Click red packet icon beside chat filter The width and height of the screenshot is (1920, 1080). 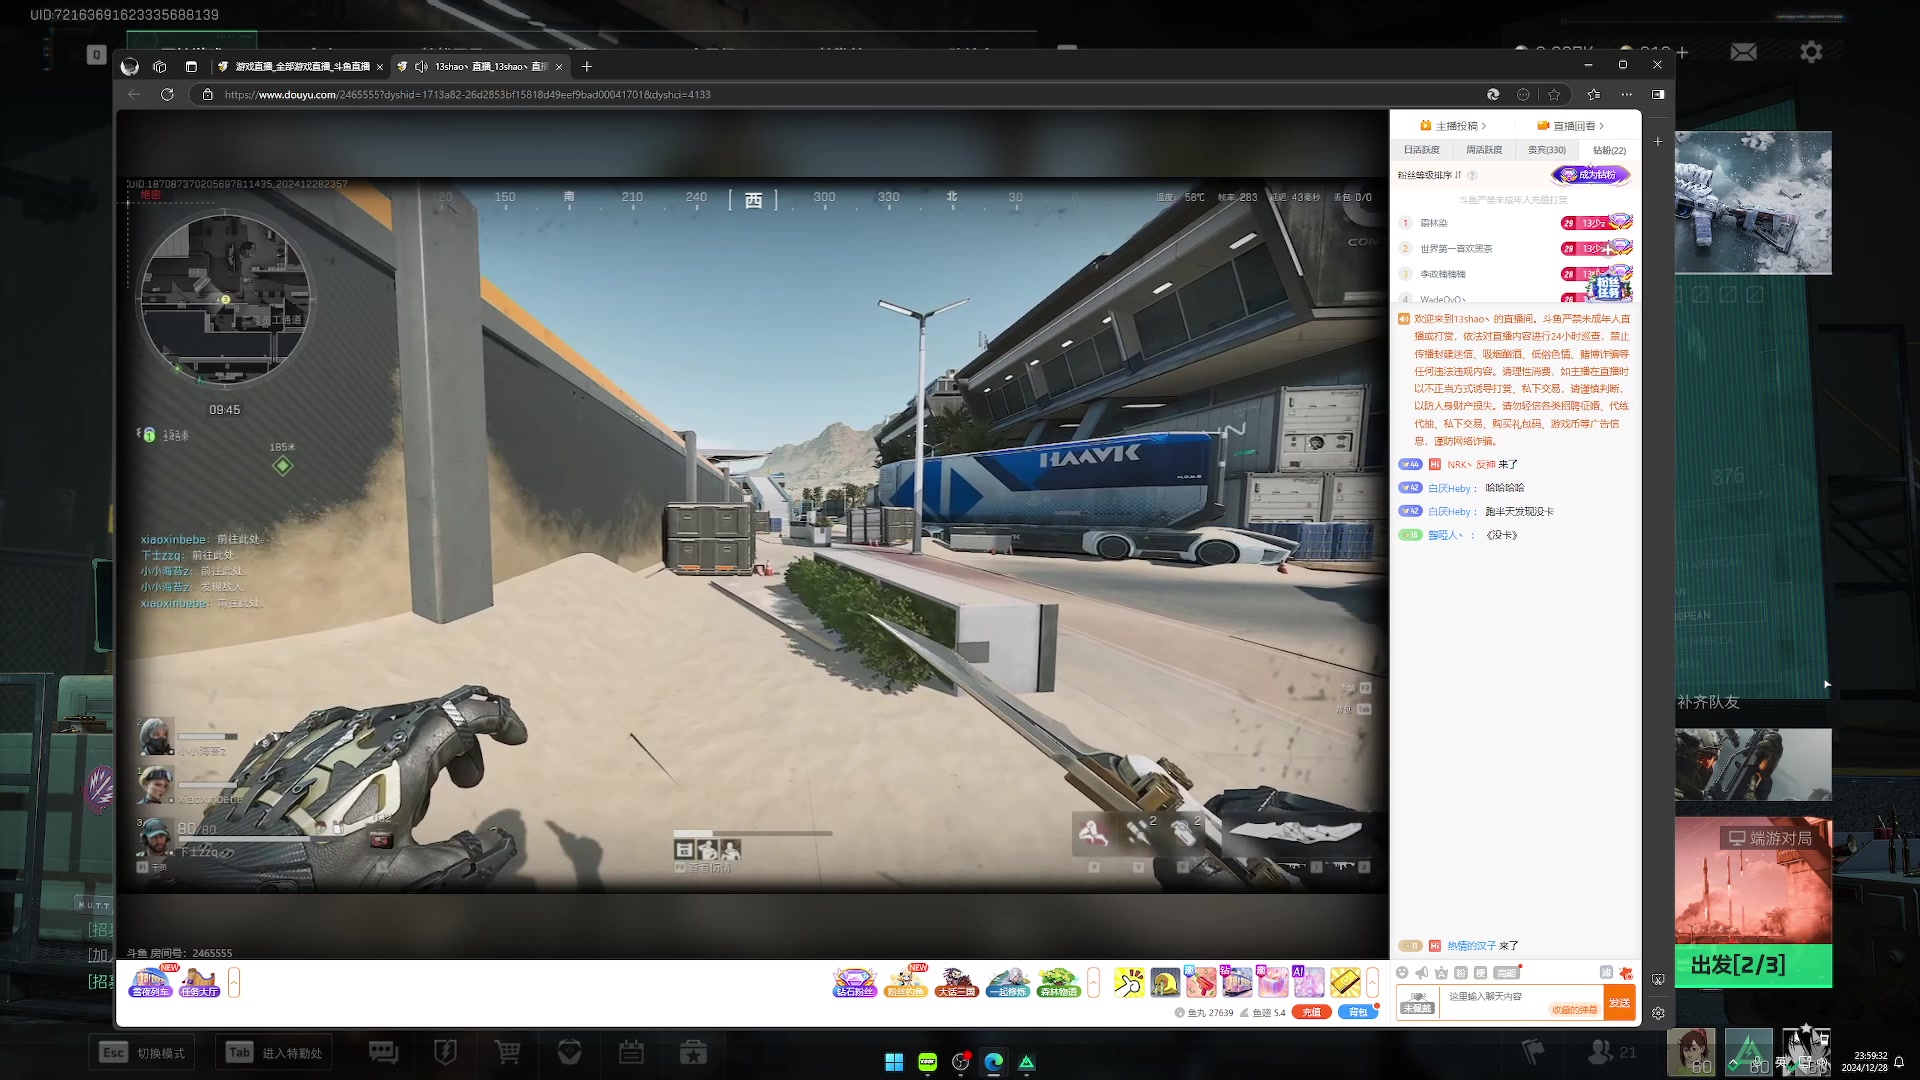pyautogui.click(x=1625, y=973)
